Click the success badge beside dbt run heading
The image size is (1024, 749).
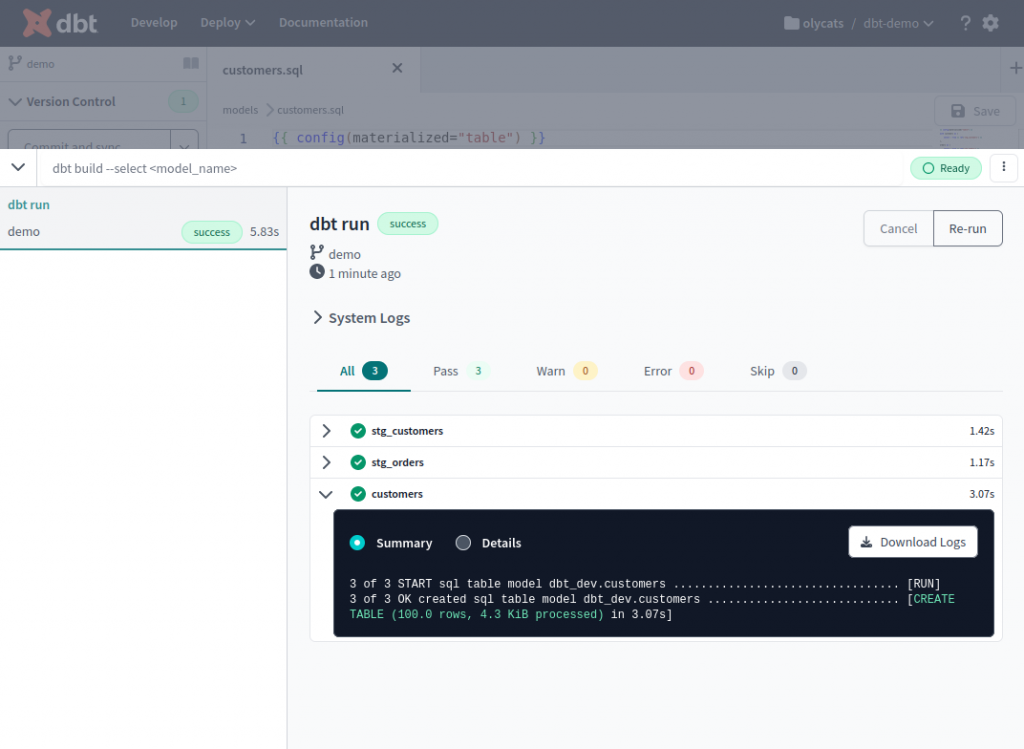(408, 224)
